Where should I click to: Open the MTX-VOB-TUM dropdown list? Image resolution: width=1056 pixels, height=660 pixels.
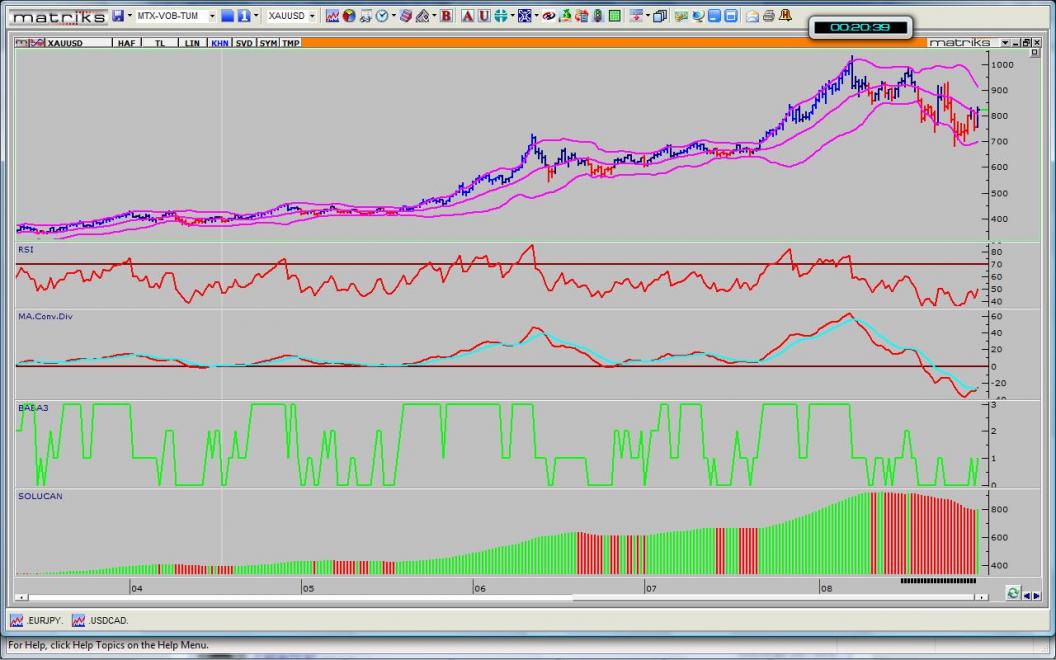(212, 16)
